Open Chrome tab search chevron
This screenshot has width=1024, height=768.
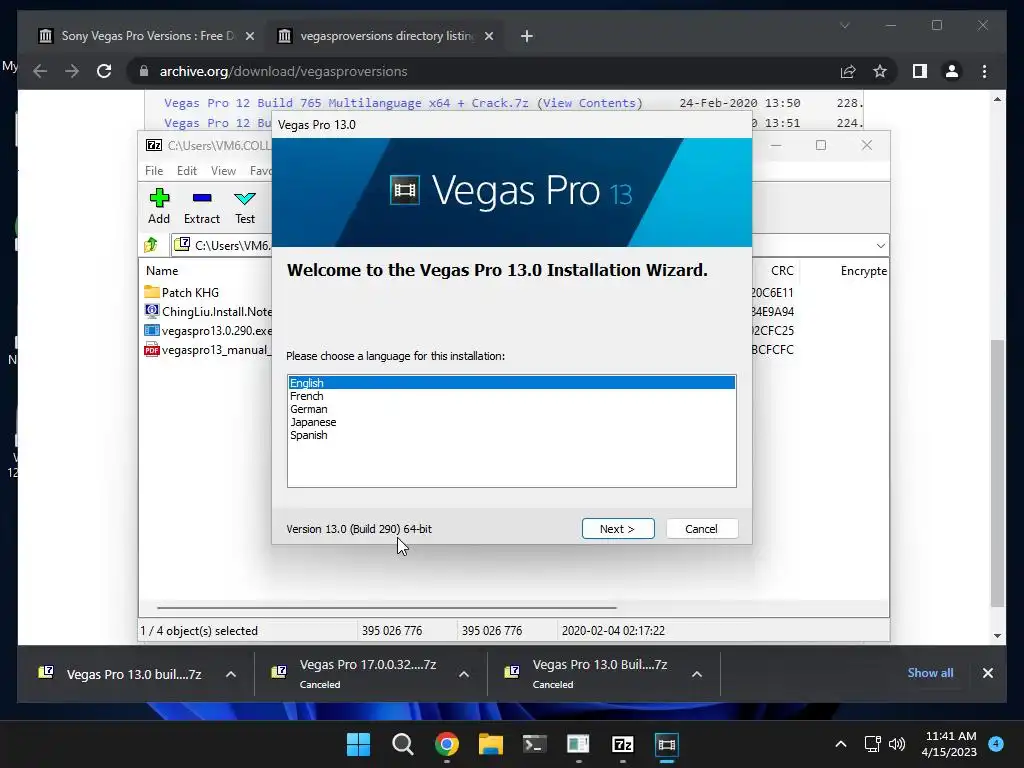[844, 25]
